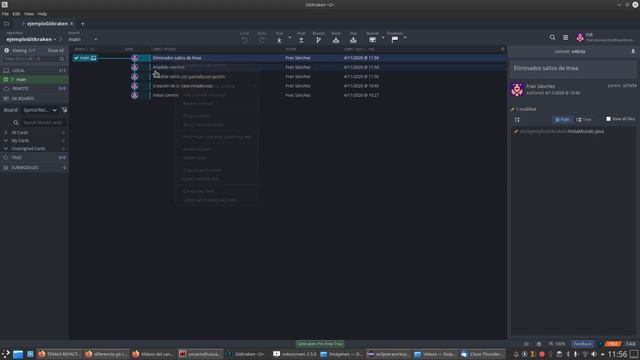The image size is (640, 360).
Task: Click the sort files icon
Action: tap(517, 120)
